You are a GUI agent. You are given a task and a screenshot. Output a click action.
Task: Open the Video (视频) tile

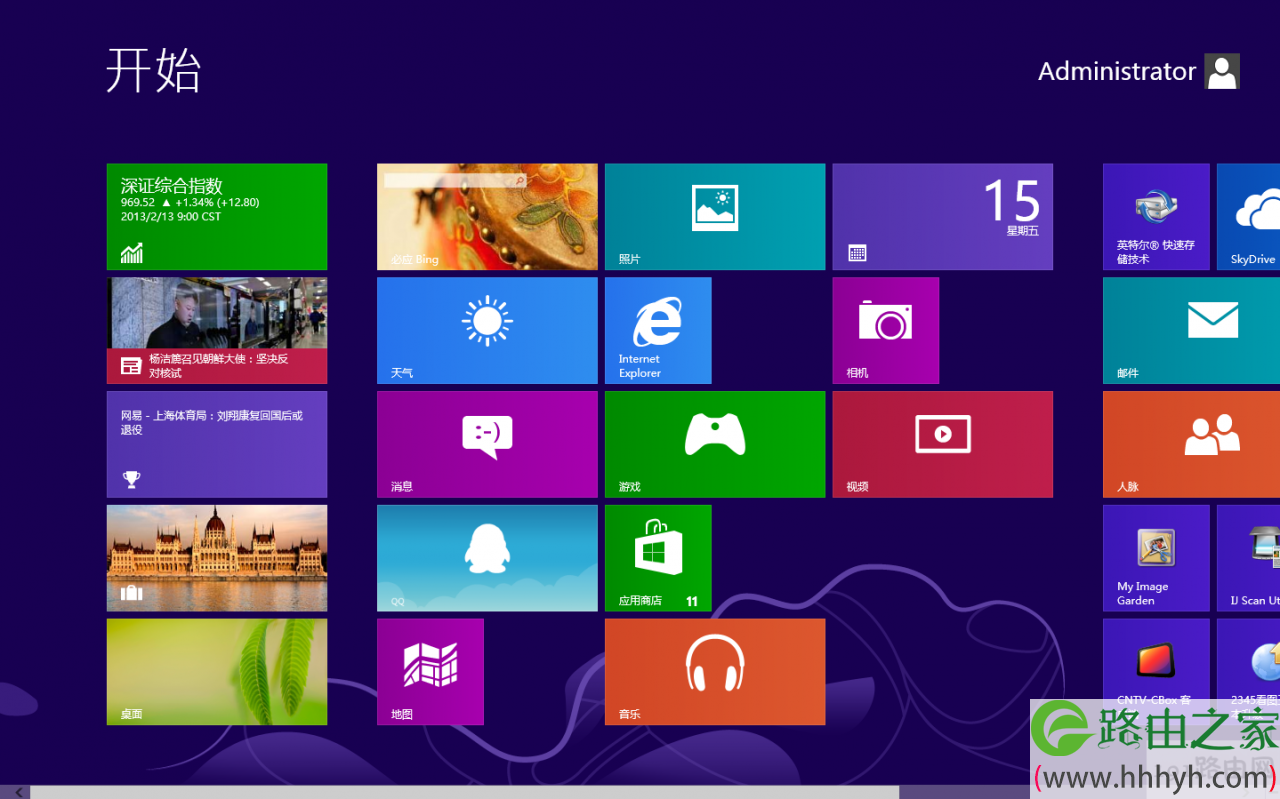pyautogui.click(x=942, y=444)
